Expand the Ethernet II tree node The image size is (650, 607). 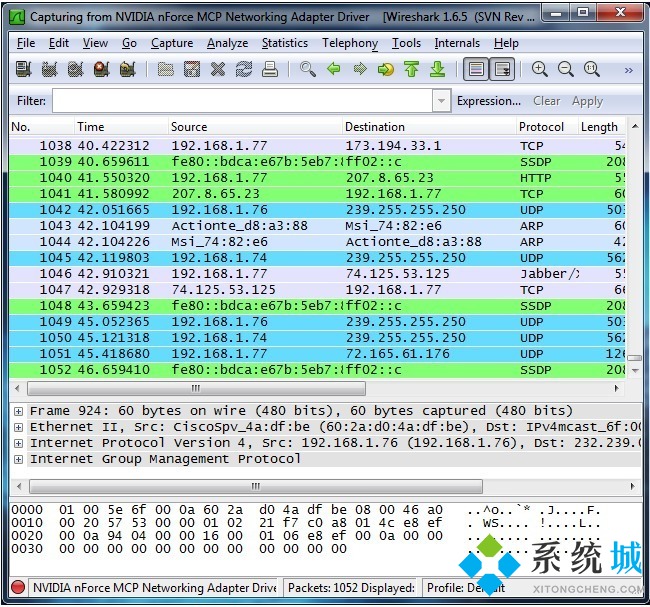click(18, 427)
